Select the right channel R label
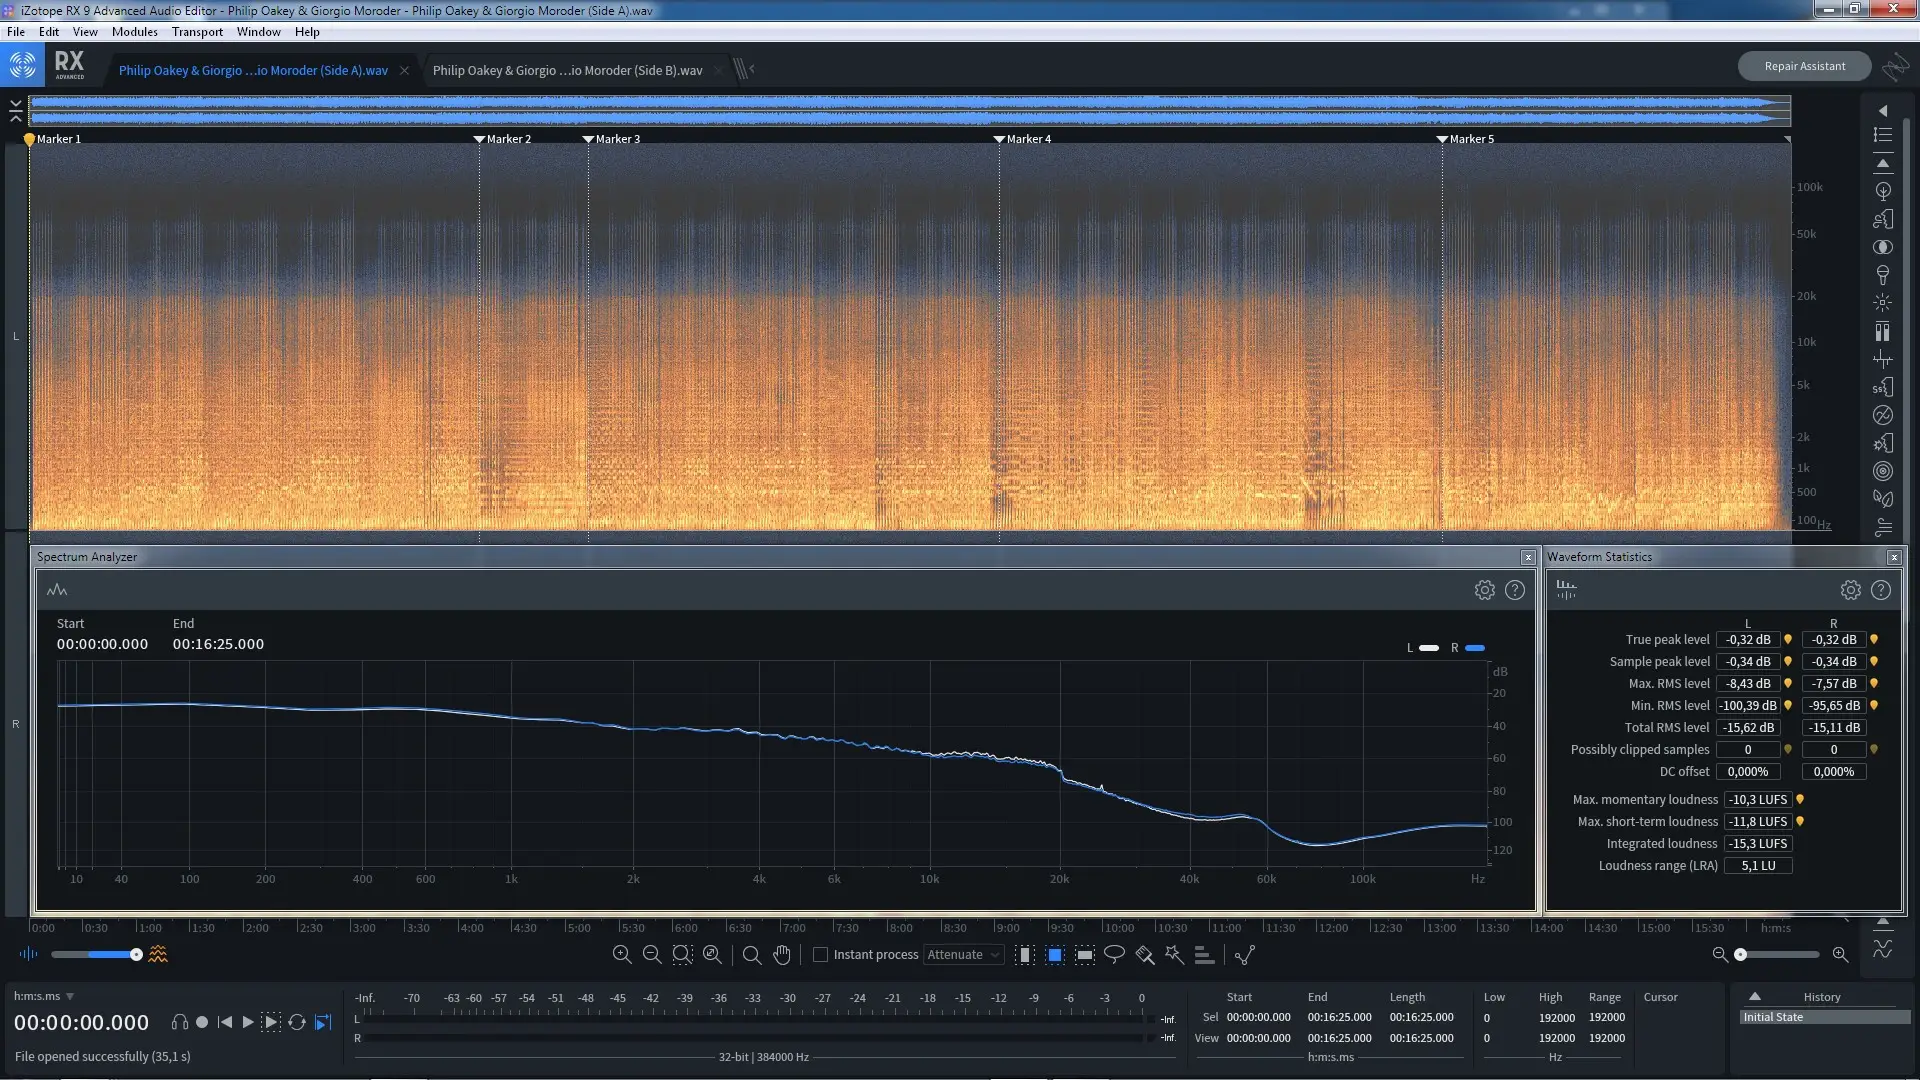 16,724
